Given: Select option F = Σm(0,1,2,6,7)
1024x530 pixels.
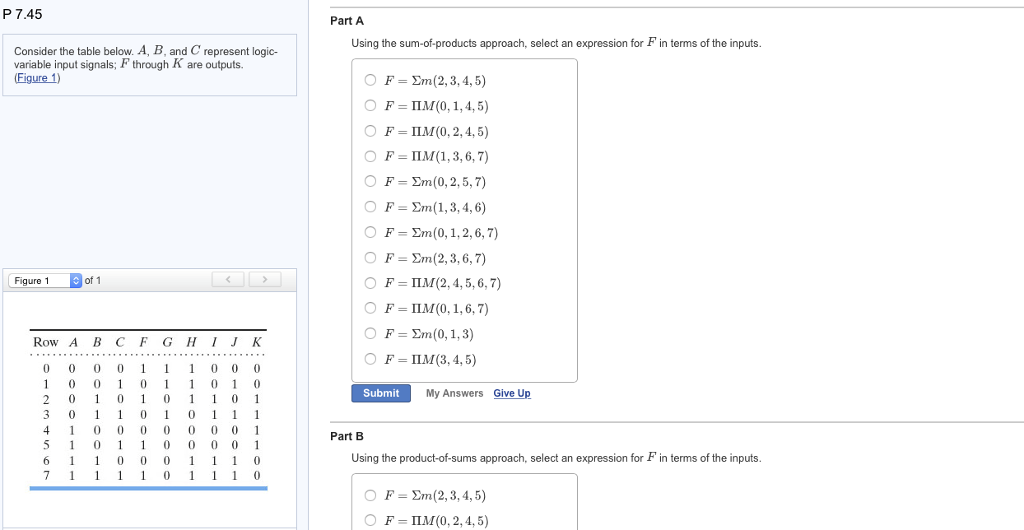Looking at the screenshot, I should pyautogui.click(x=371, y=233).
